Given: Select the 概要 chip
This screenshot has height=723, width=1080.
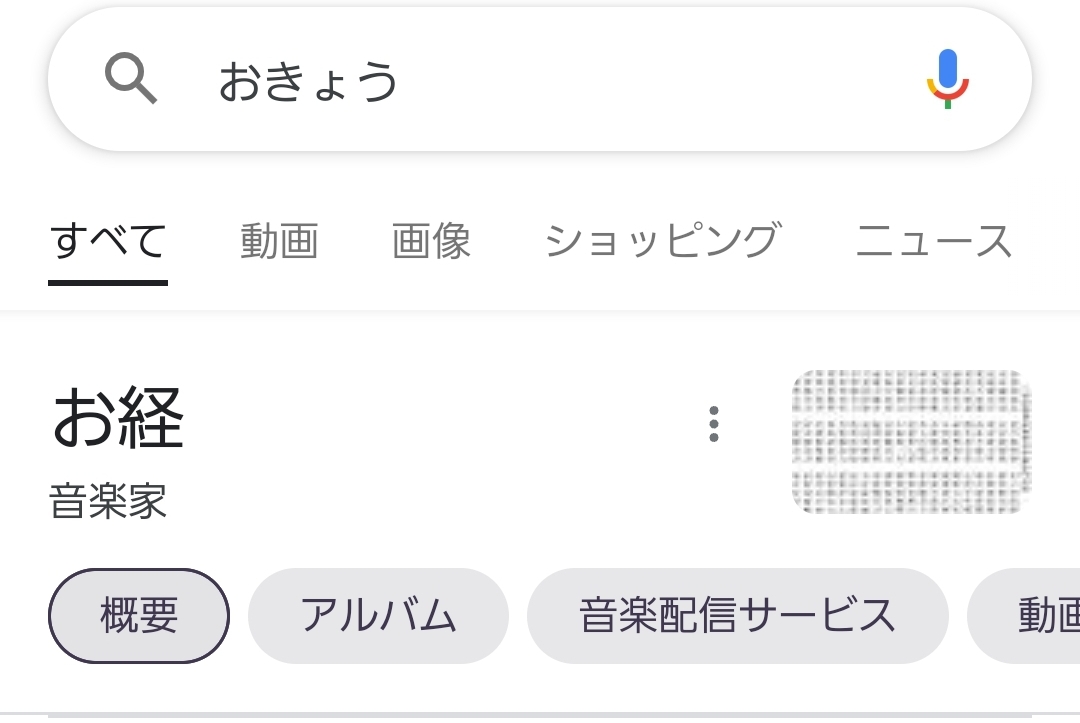Looking at the screenshot, I should pyautogui.click(x=139, y=616).
